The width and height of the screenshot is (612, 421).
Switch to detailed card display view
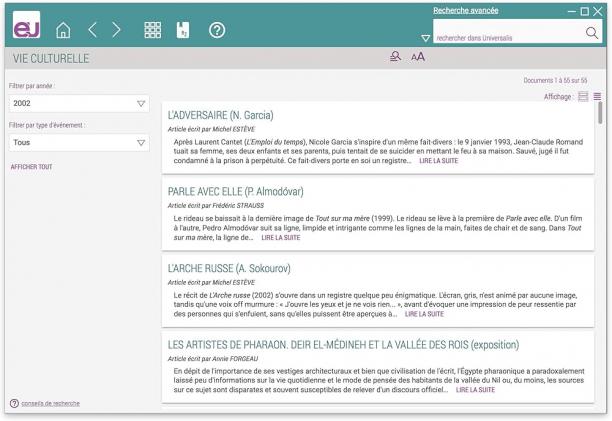(x=583, y=96)
